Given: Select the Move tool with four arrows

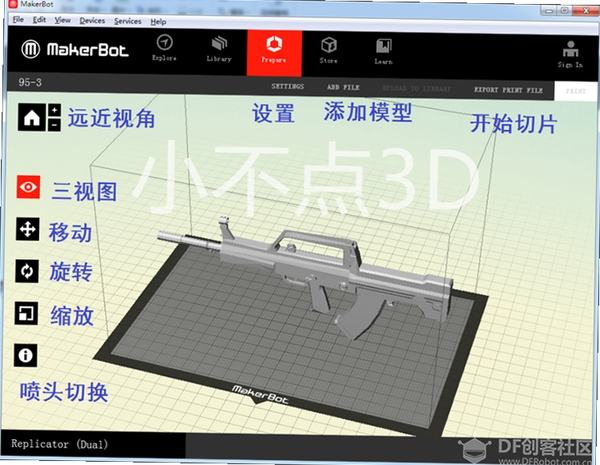Looking at the screenshot, I should tap(28, 229).
